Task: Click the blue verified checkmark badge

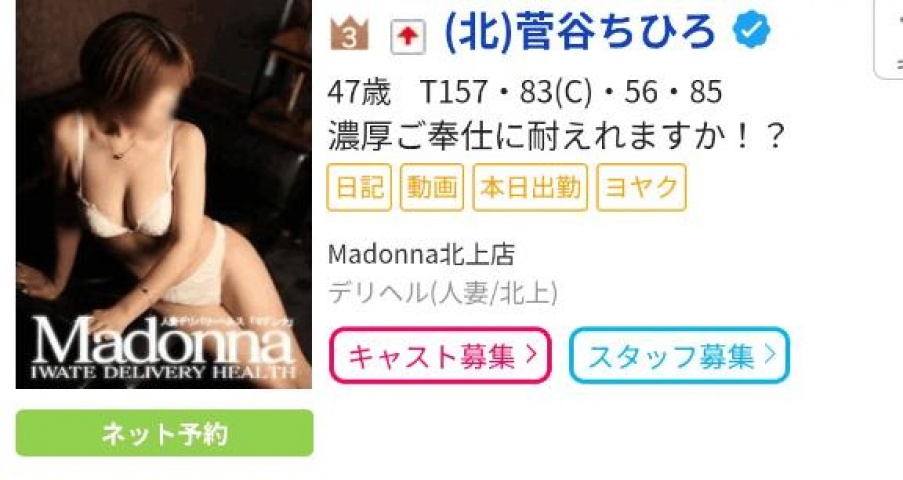Action: coord(752,31)
